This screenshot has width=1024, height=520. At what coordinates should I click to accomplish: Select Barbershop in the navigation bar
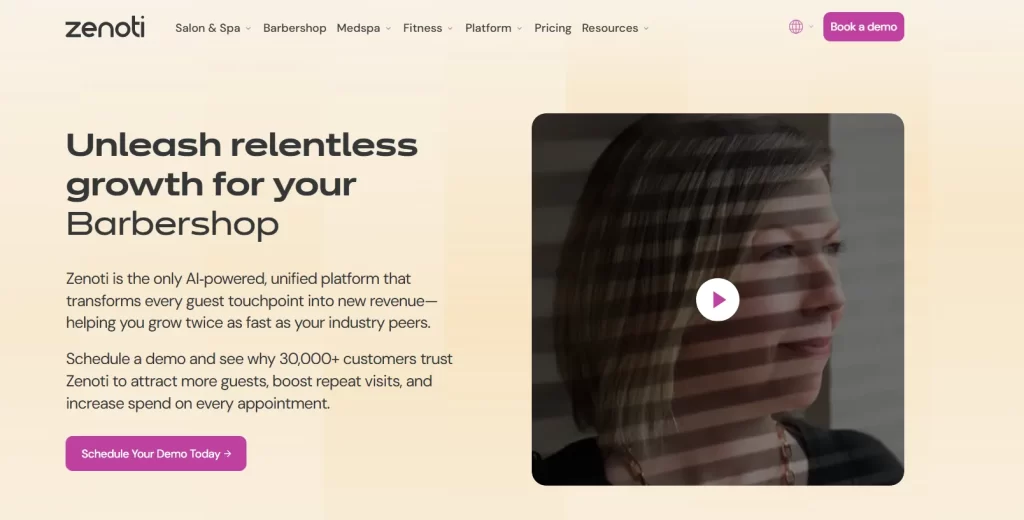(295, 28)
